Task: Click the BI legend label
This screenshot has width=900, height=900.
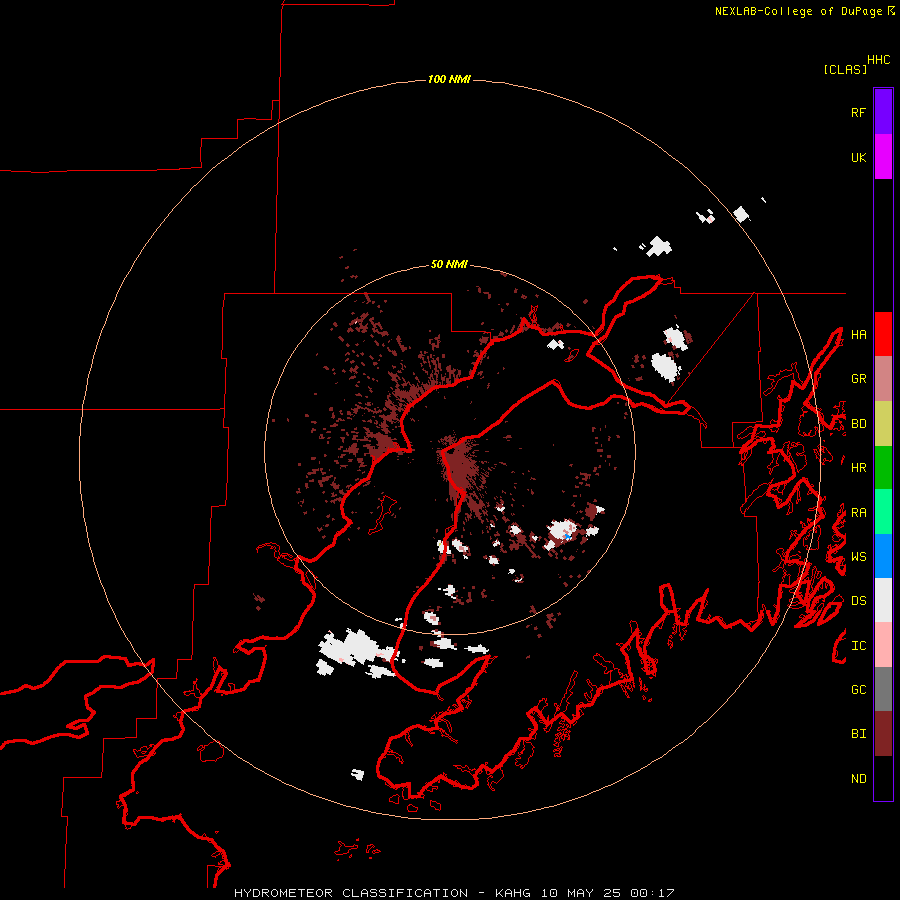Action: coord(858,734)
